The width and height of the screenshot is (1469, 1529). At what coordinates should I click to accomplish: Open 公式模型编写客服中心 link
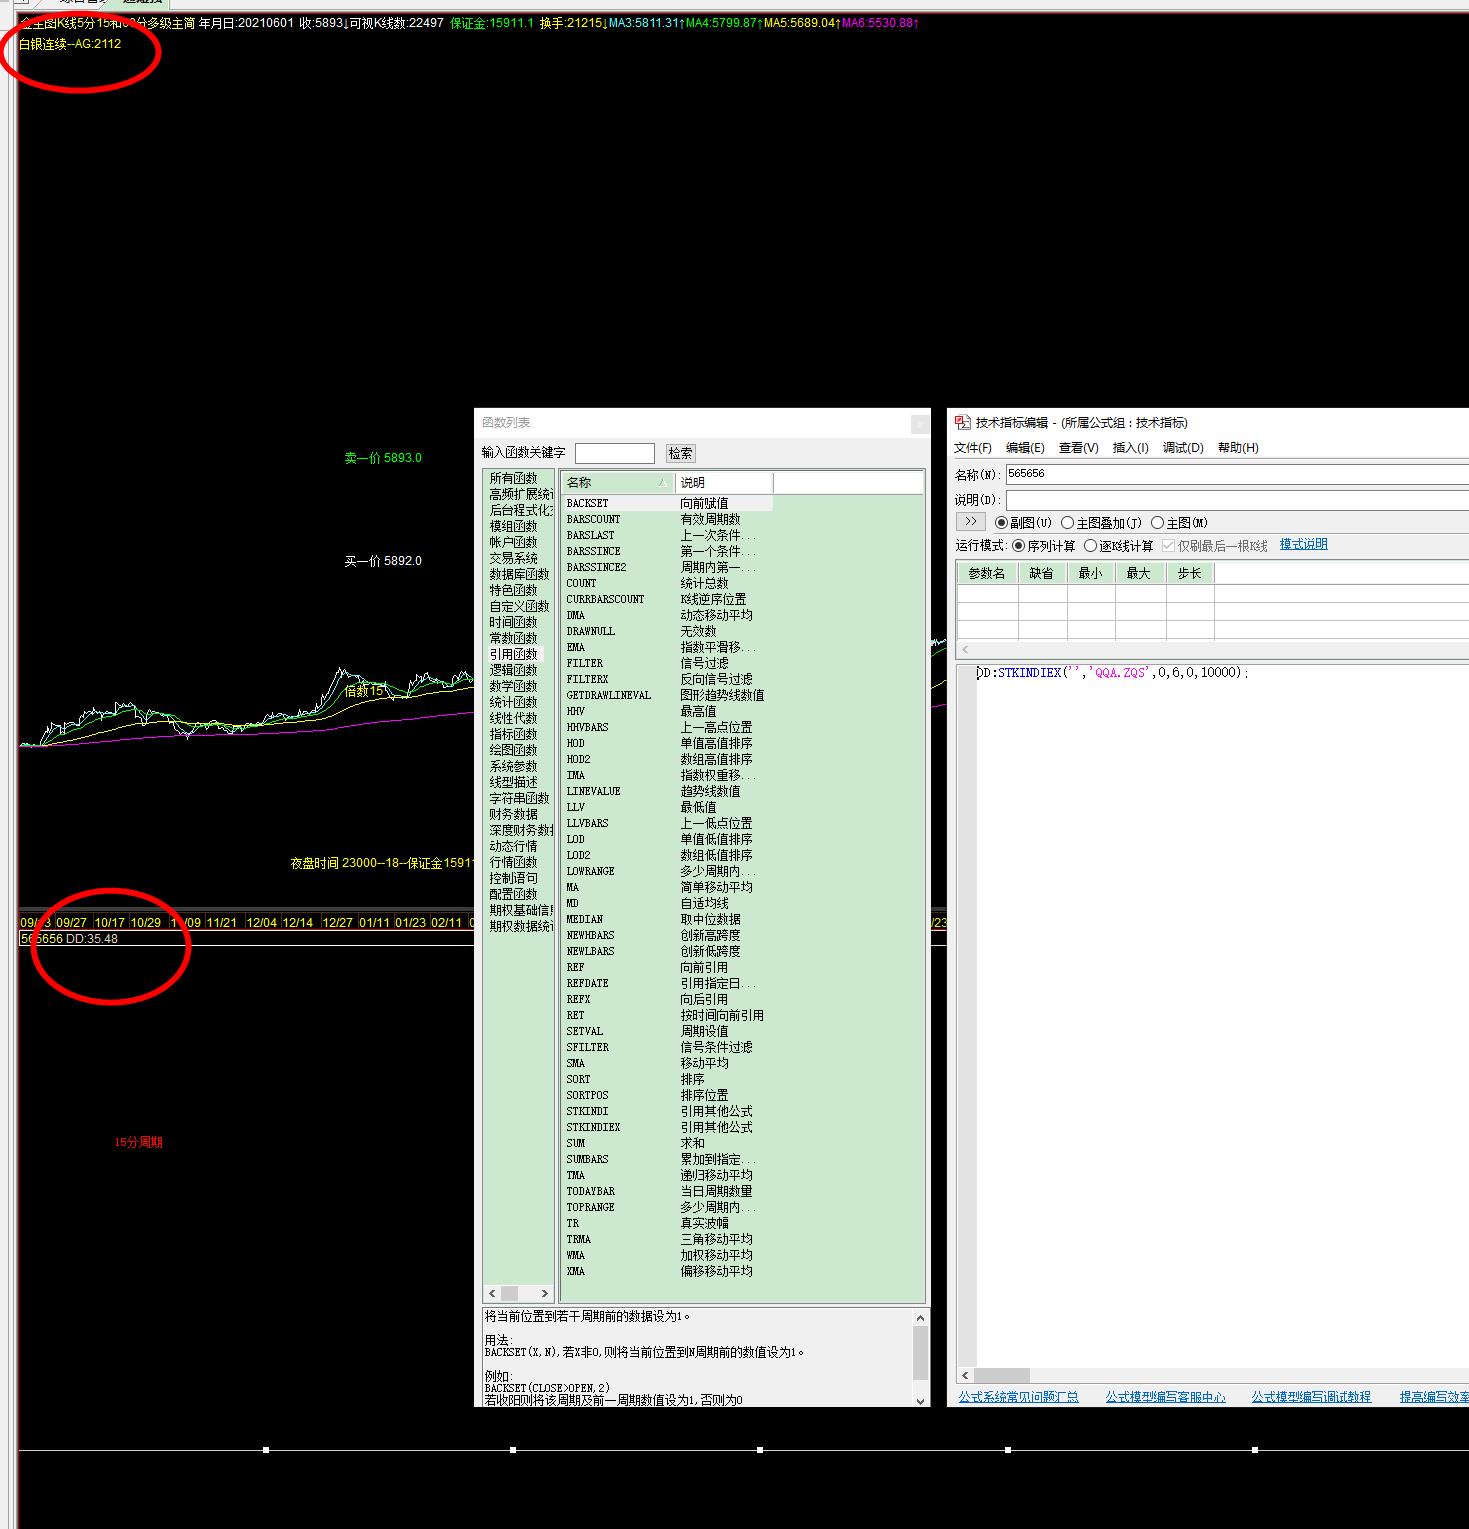[x=1165, y=1397]
